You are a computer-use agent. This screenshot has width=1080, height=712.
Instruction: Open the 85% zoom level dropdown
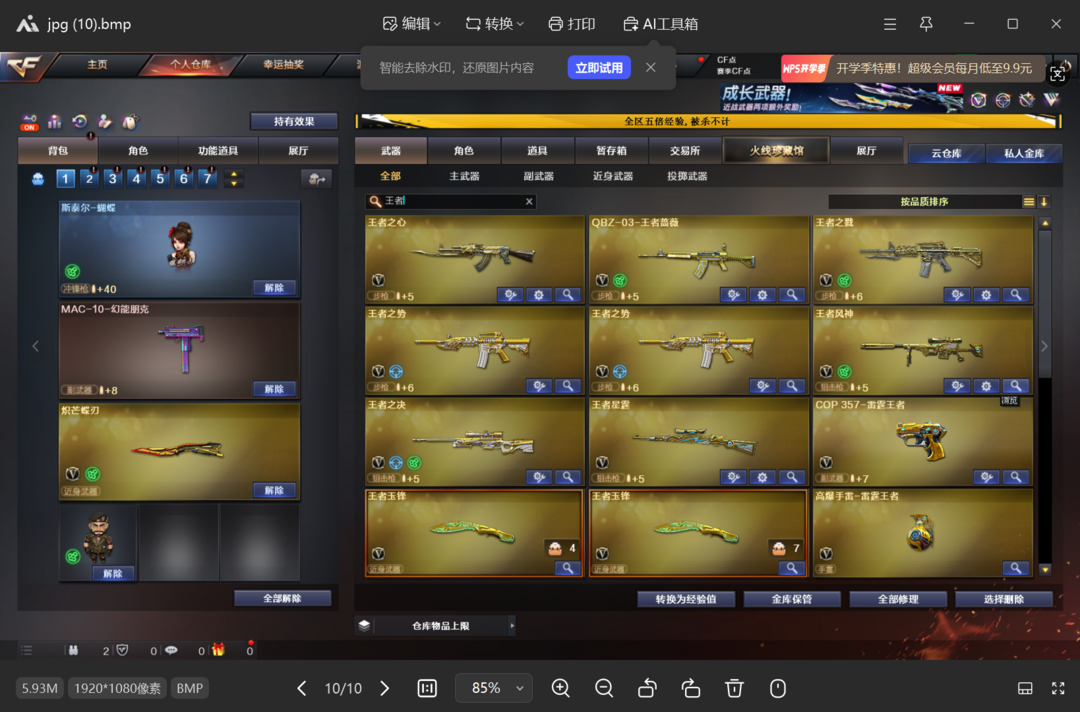tap(494, 688)
